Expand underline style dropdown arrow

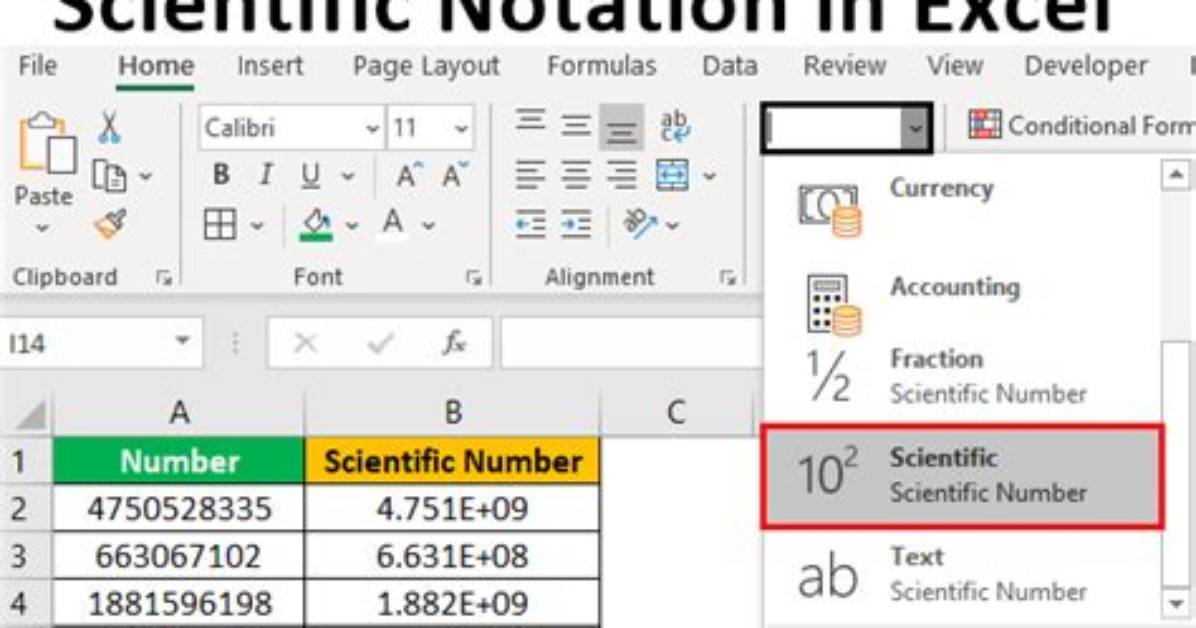[x=348, y=177]
